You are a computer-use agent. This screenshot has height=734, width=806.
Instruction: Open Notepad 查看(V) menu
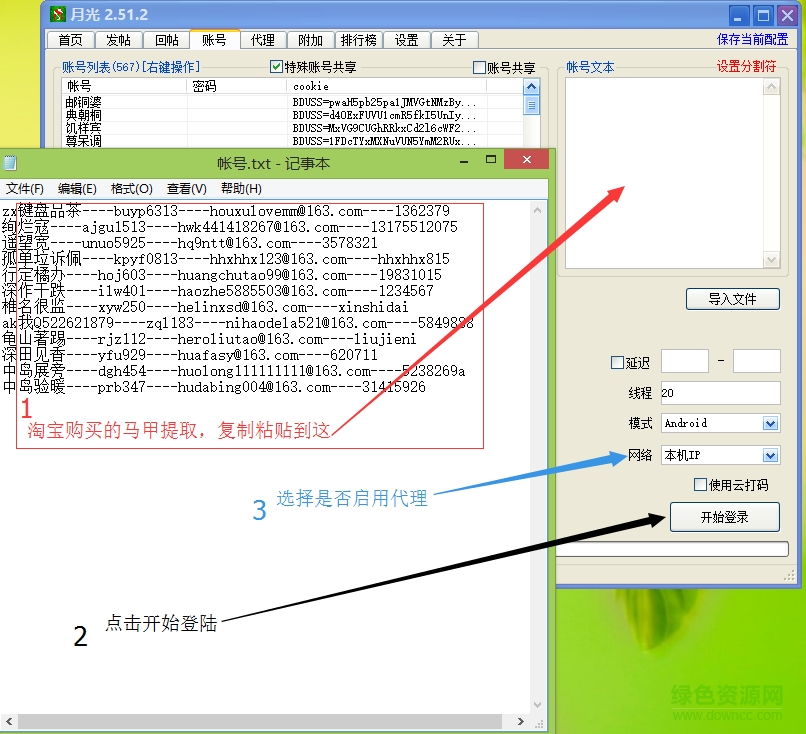pos(187,189)
